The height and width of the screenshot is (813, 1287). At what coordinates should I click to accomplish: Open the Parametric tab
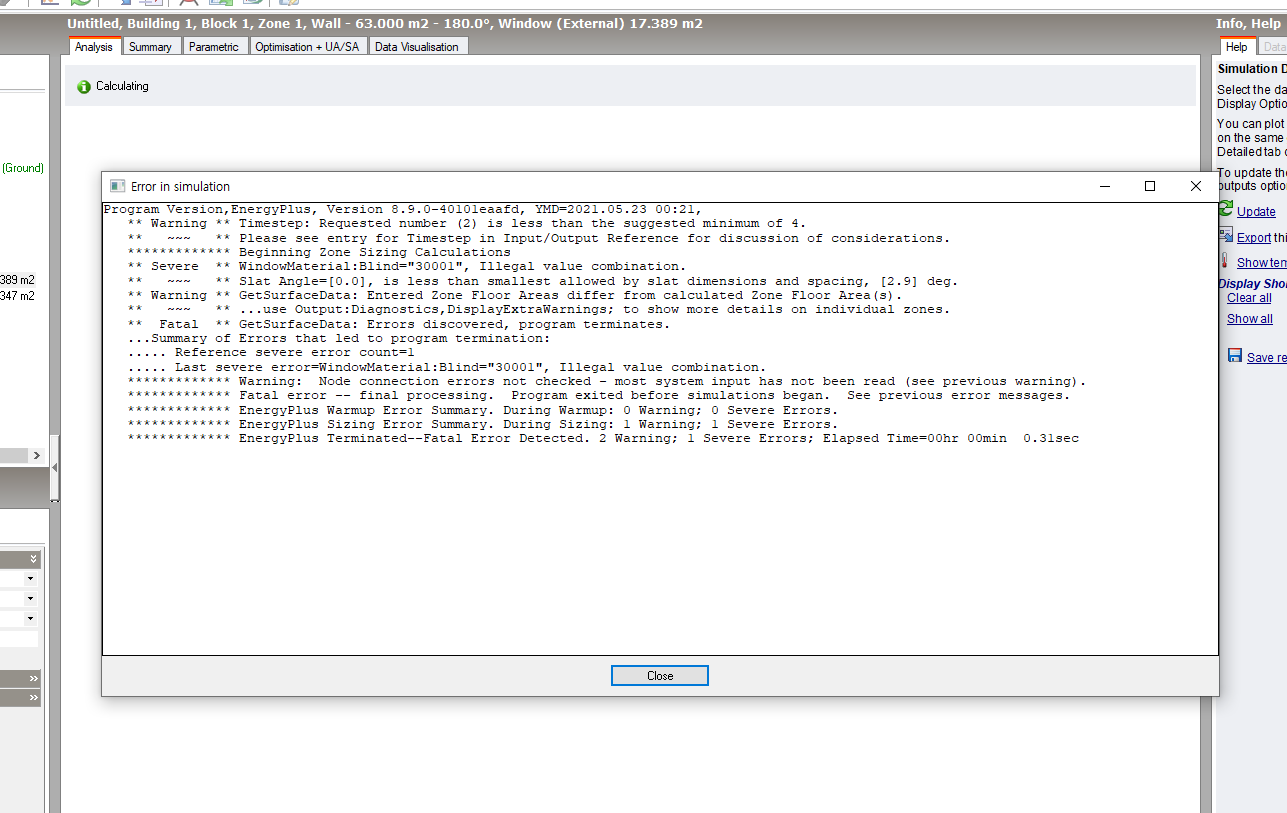click(214, 47)
